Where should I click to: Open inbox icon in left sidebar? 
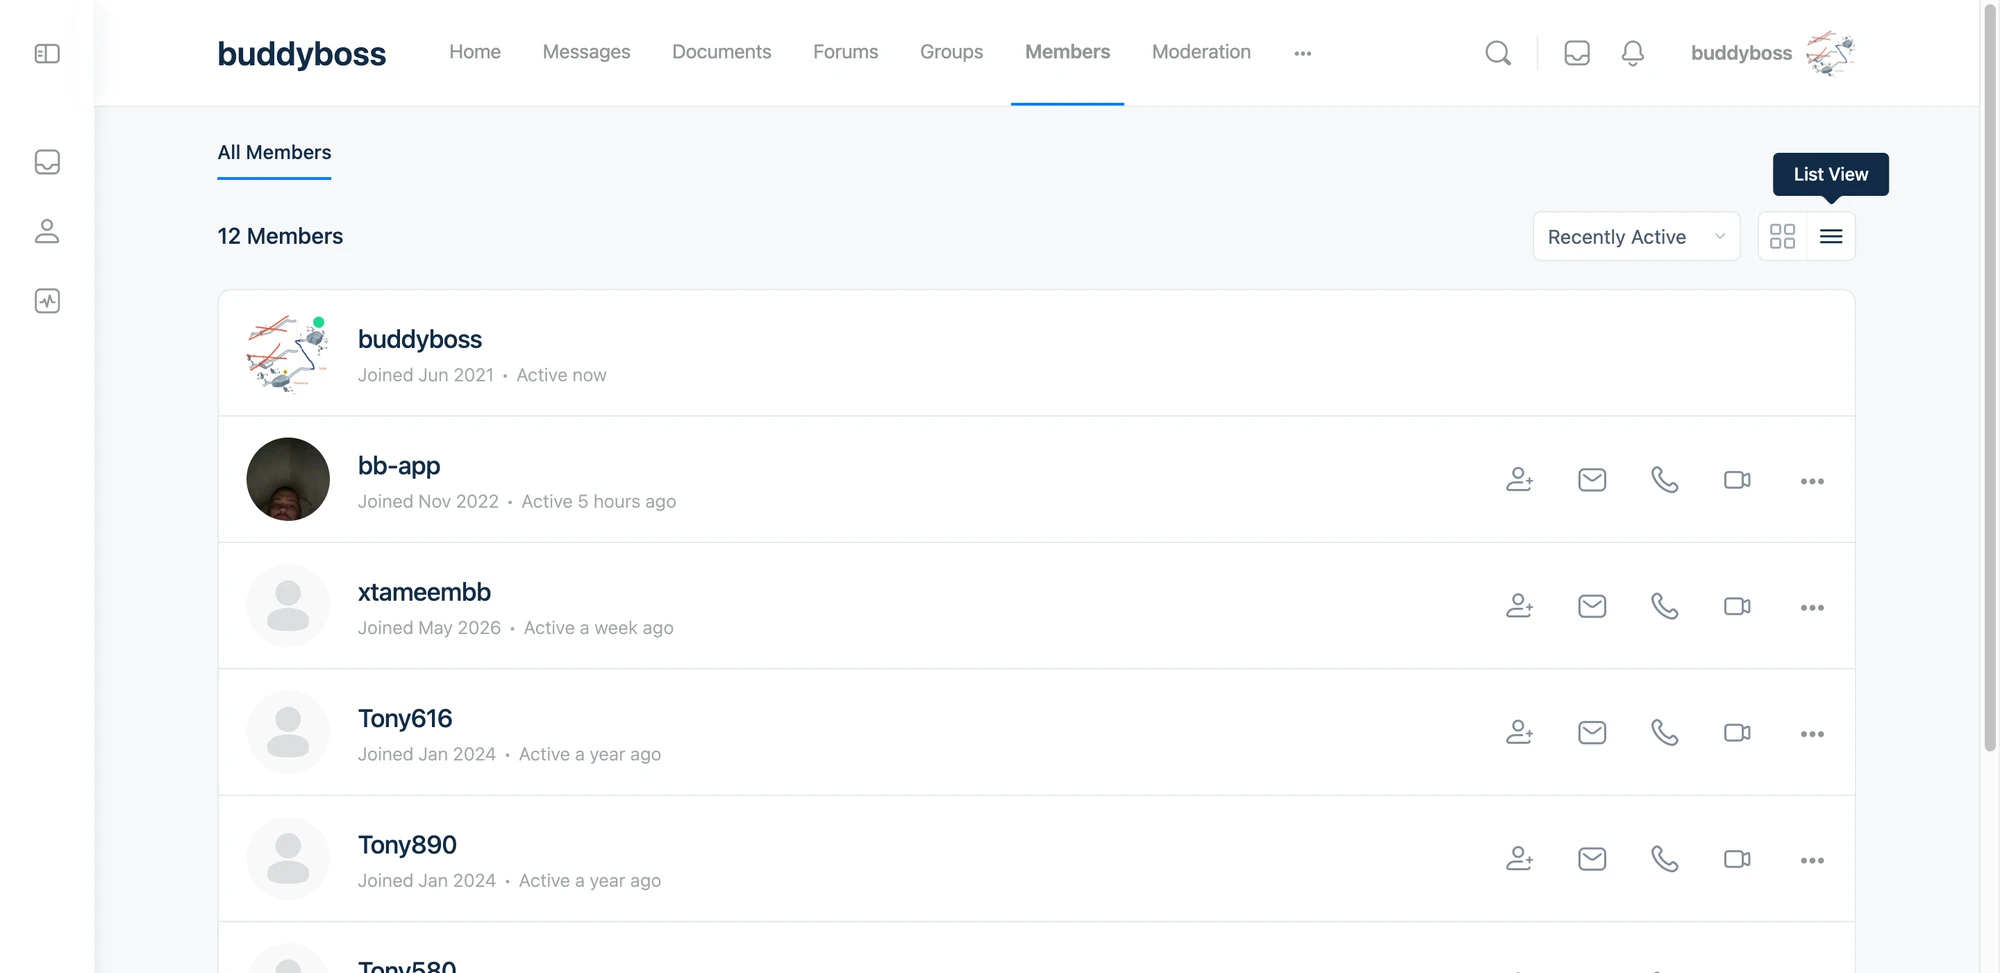(47, 162)
